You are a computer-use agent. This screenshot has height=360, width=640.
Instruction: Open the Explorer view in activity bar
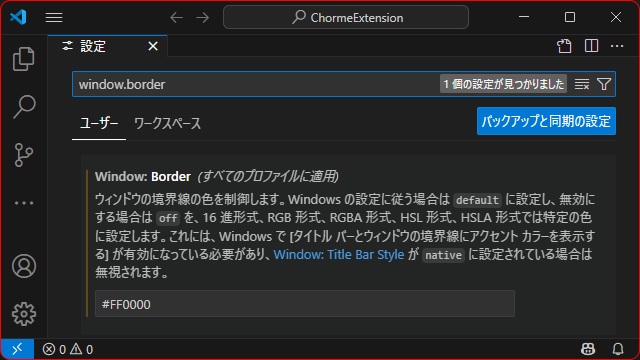click(x=24, y=59)
